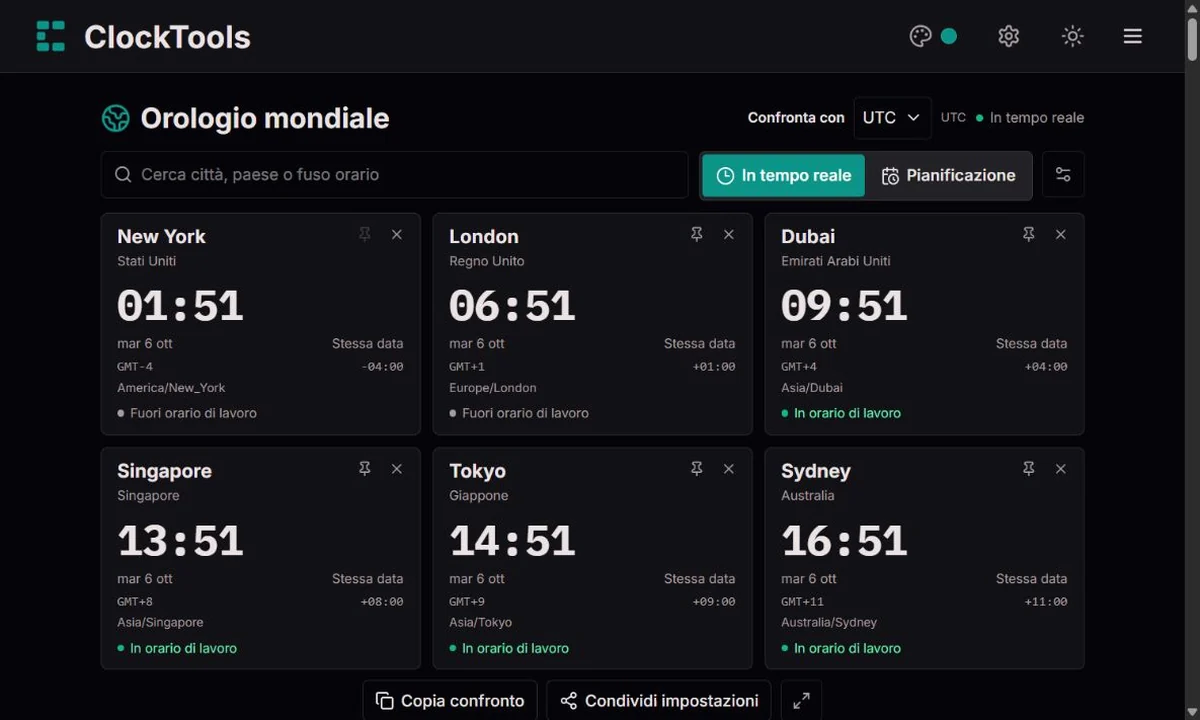The width and height of the screenshot is (1200, 720).
Task: Remove the Tokyo clock card
Action: coord(729,469)
